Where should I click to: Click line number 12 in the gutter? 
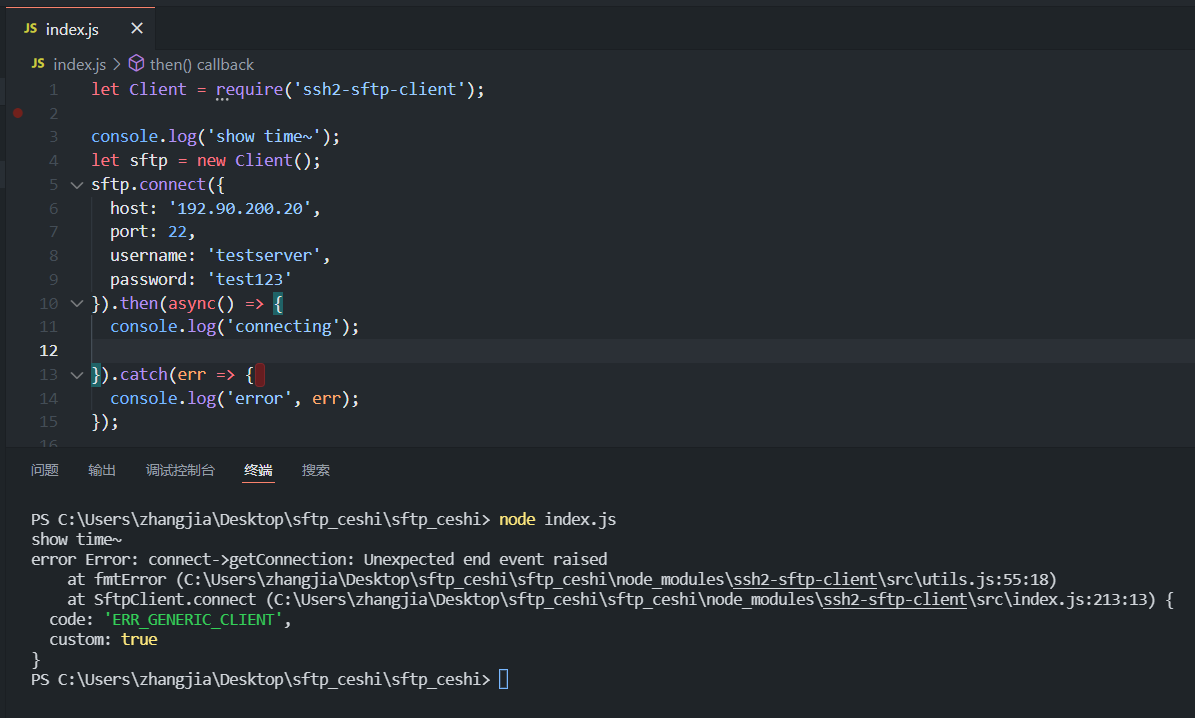point(48,350)
